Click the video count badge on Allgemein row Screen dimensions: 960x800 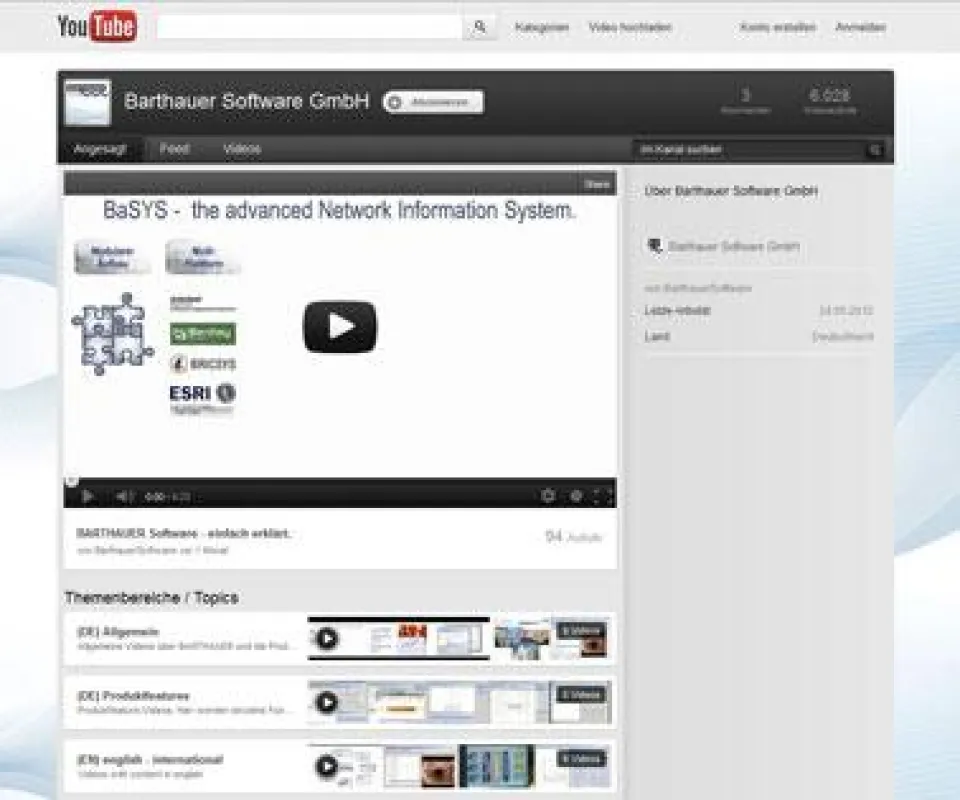(x=582, y=630)
